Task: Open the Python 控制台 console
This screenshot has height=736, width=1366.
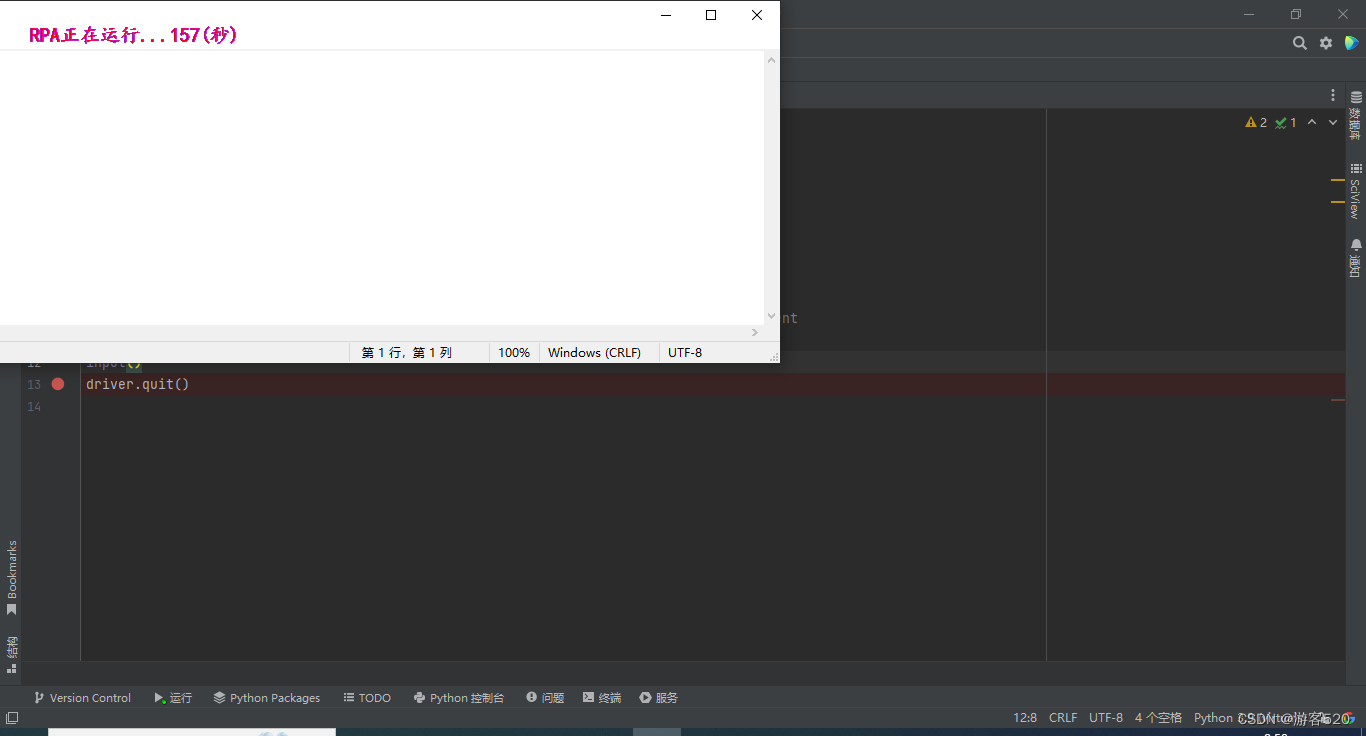Action: pos(459,698)
